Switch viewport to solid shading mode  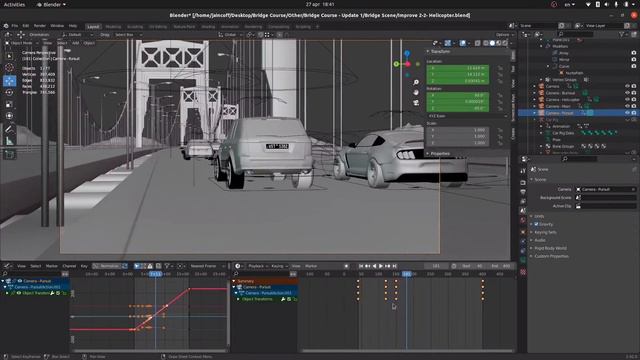point(492,43)
